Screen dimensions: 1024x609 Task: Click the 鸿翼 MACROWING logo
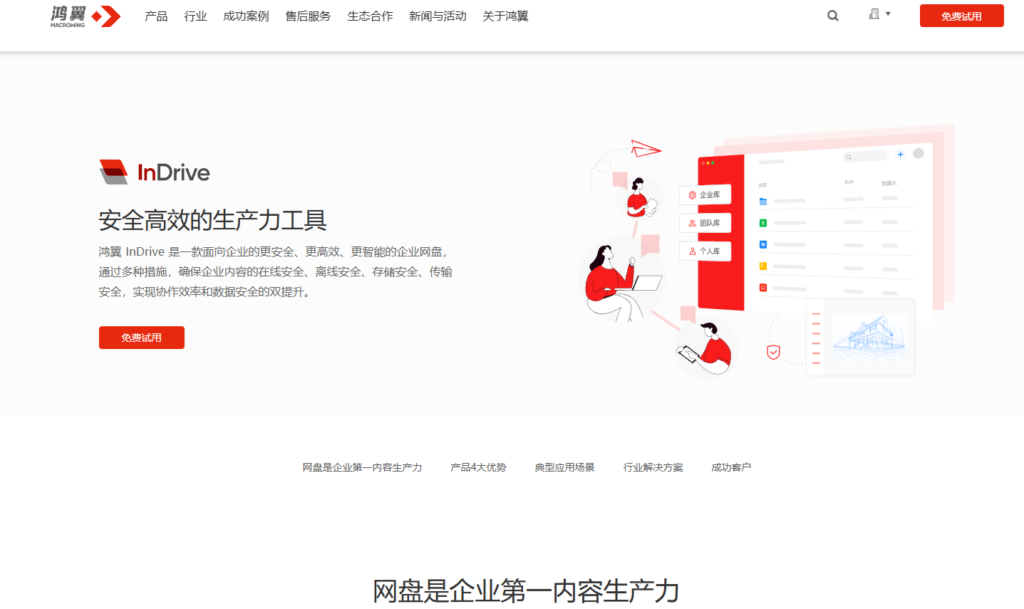tap(84, 16)
